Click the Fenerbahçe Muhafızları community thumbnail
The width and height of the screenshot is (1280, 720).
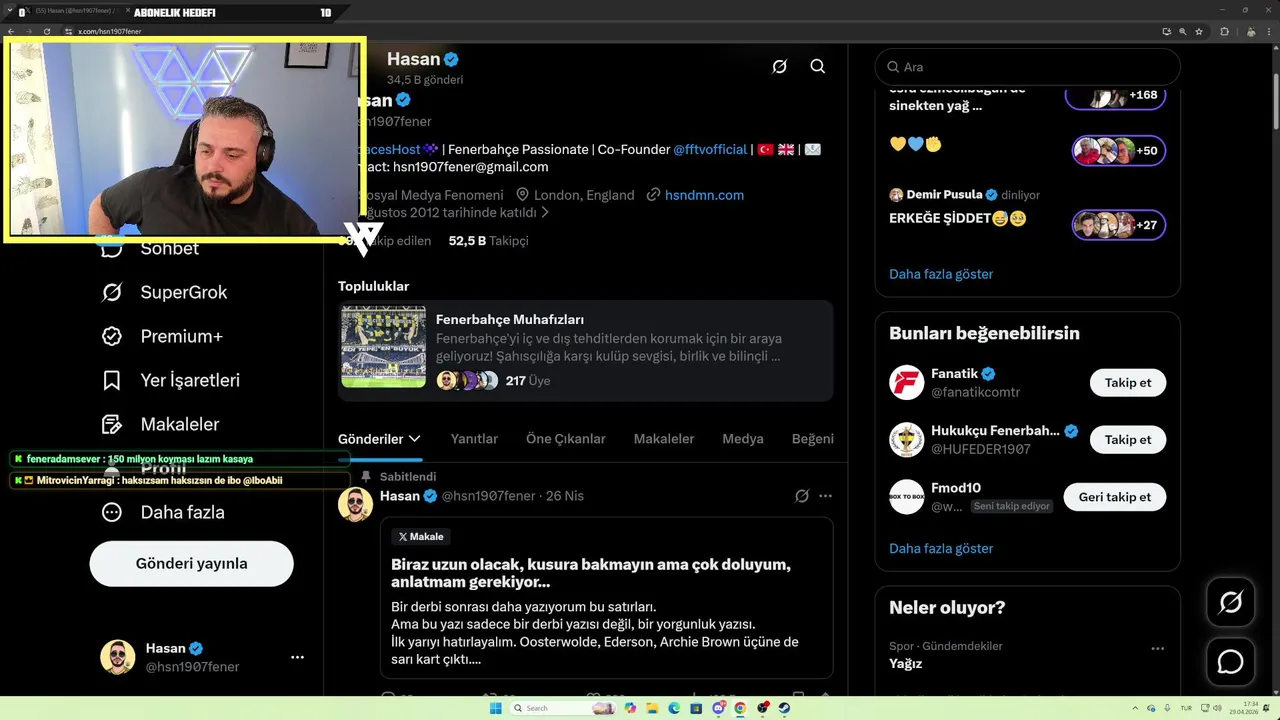(x=383, y=347)
